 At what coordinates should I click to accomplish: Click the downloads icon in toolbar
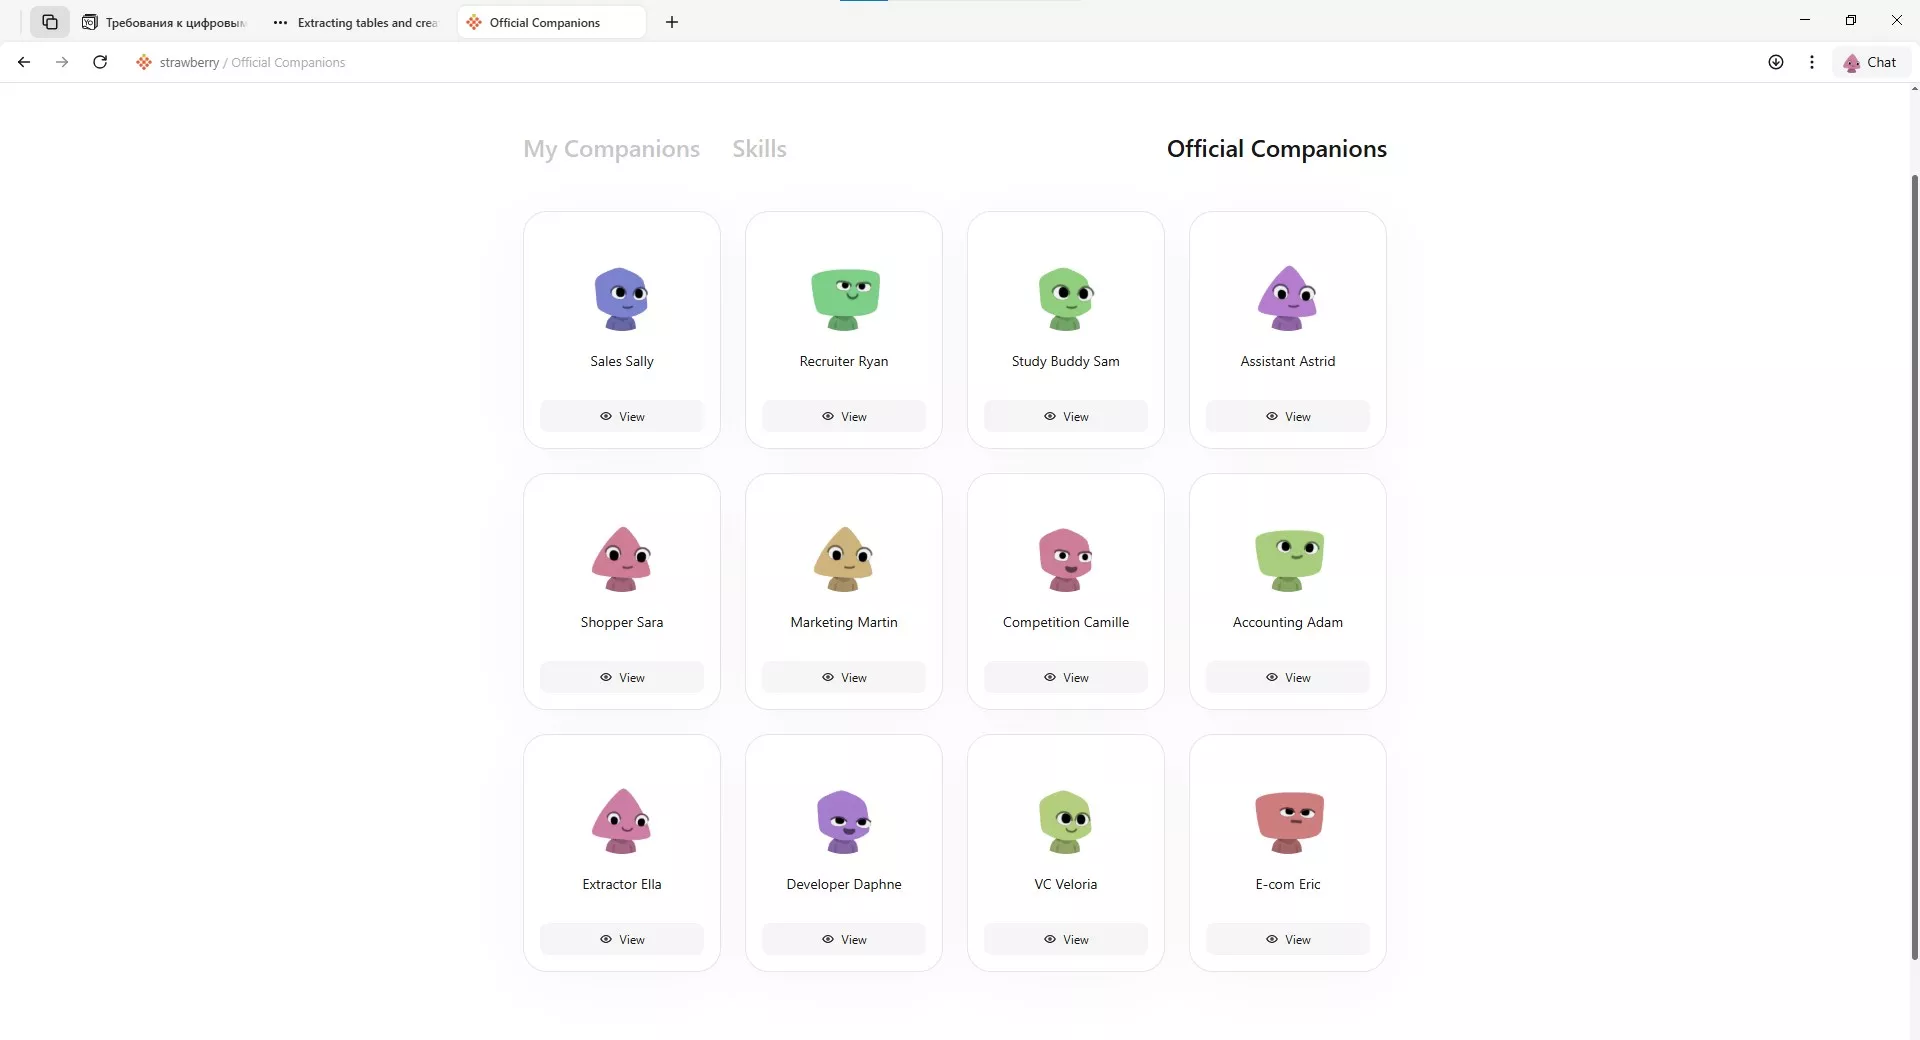pyautogui.click(x=1776, y=62)
